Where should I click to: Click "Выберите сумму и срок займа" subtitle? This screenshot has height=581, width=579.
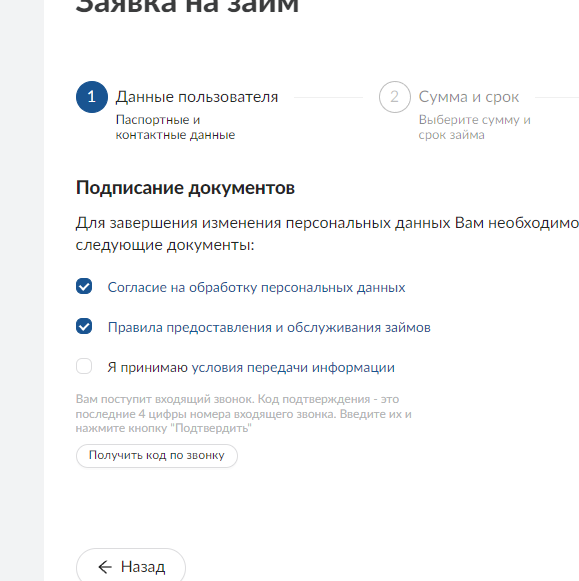[475, 127]
